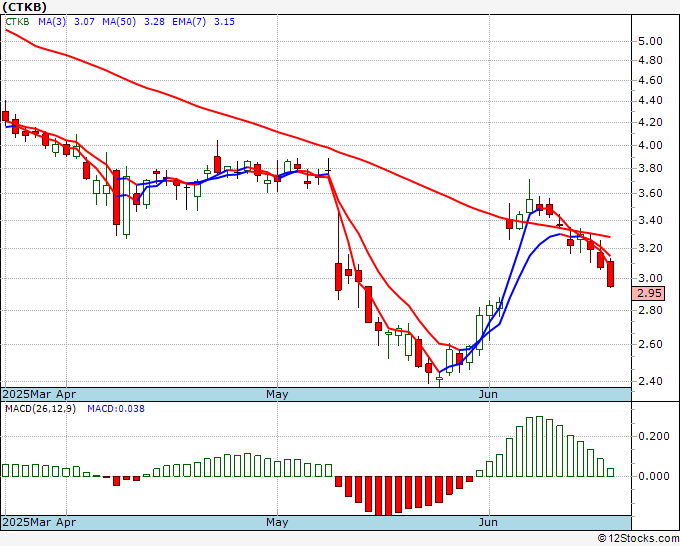Click the May label on MACD axis
680x546 pixels.
[x=277, y=522]
